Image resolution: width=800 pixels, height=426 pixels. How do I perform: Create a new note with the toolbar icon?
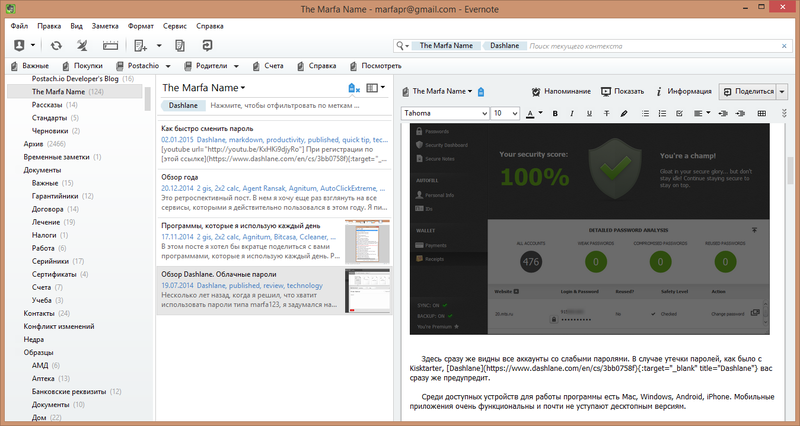(140, 46)
